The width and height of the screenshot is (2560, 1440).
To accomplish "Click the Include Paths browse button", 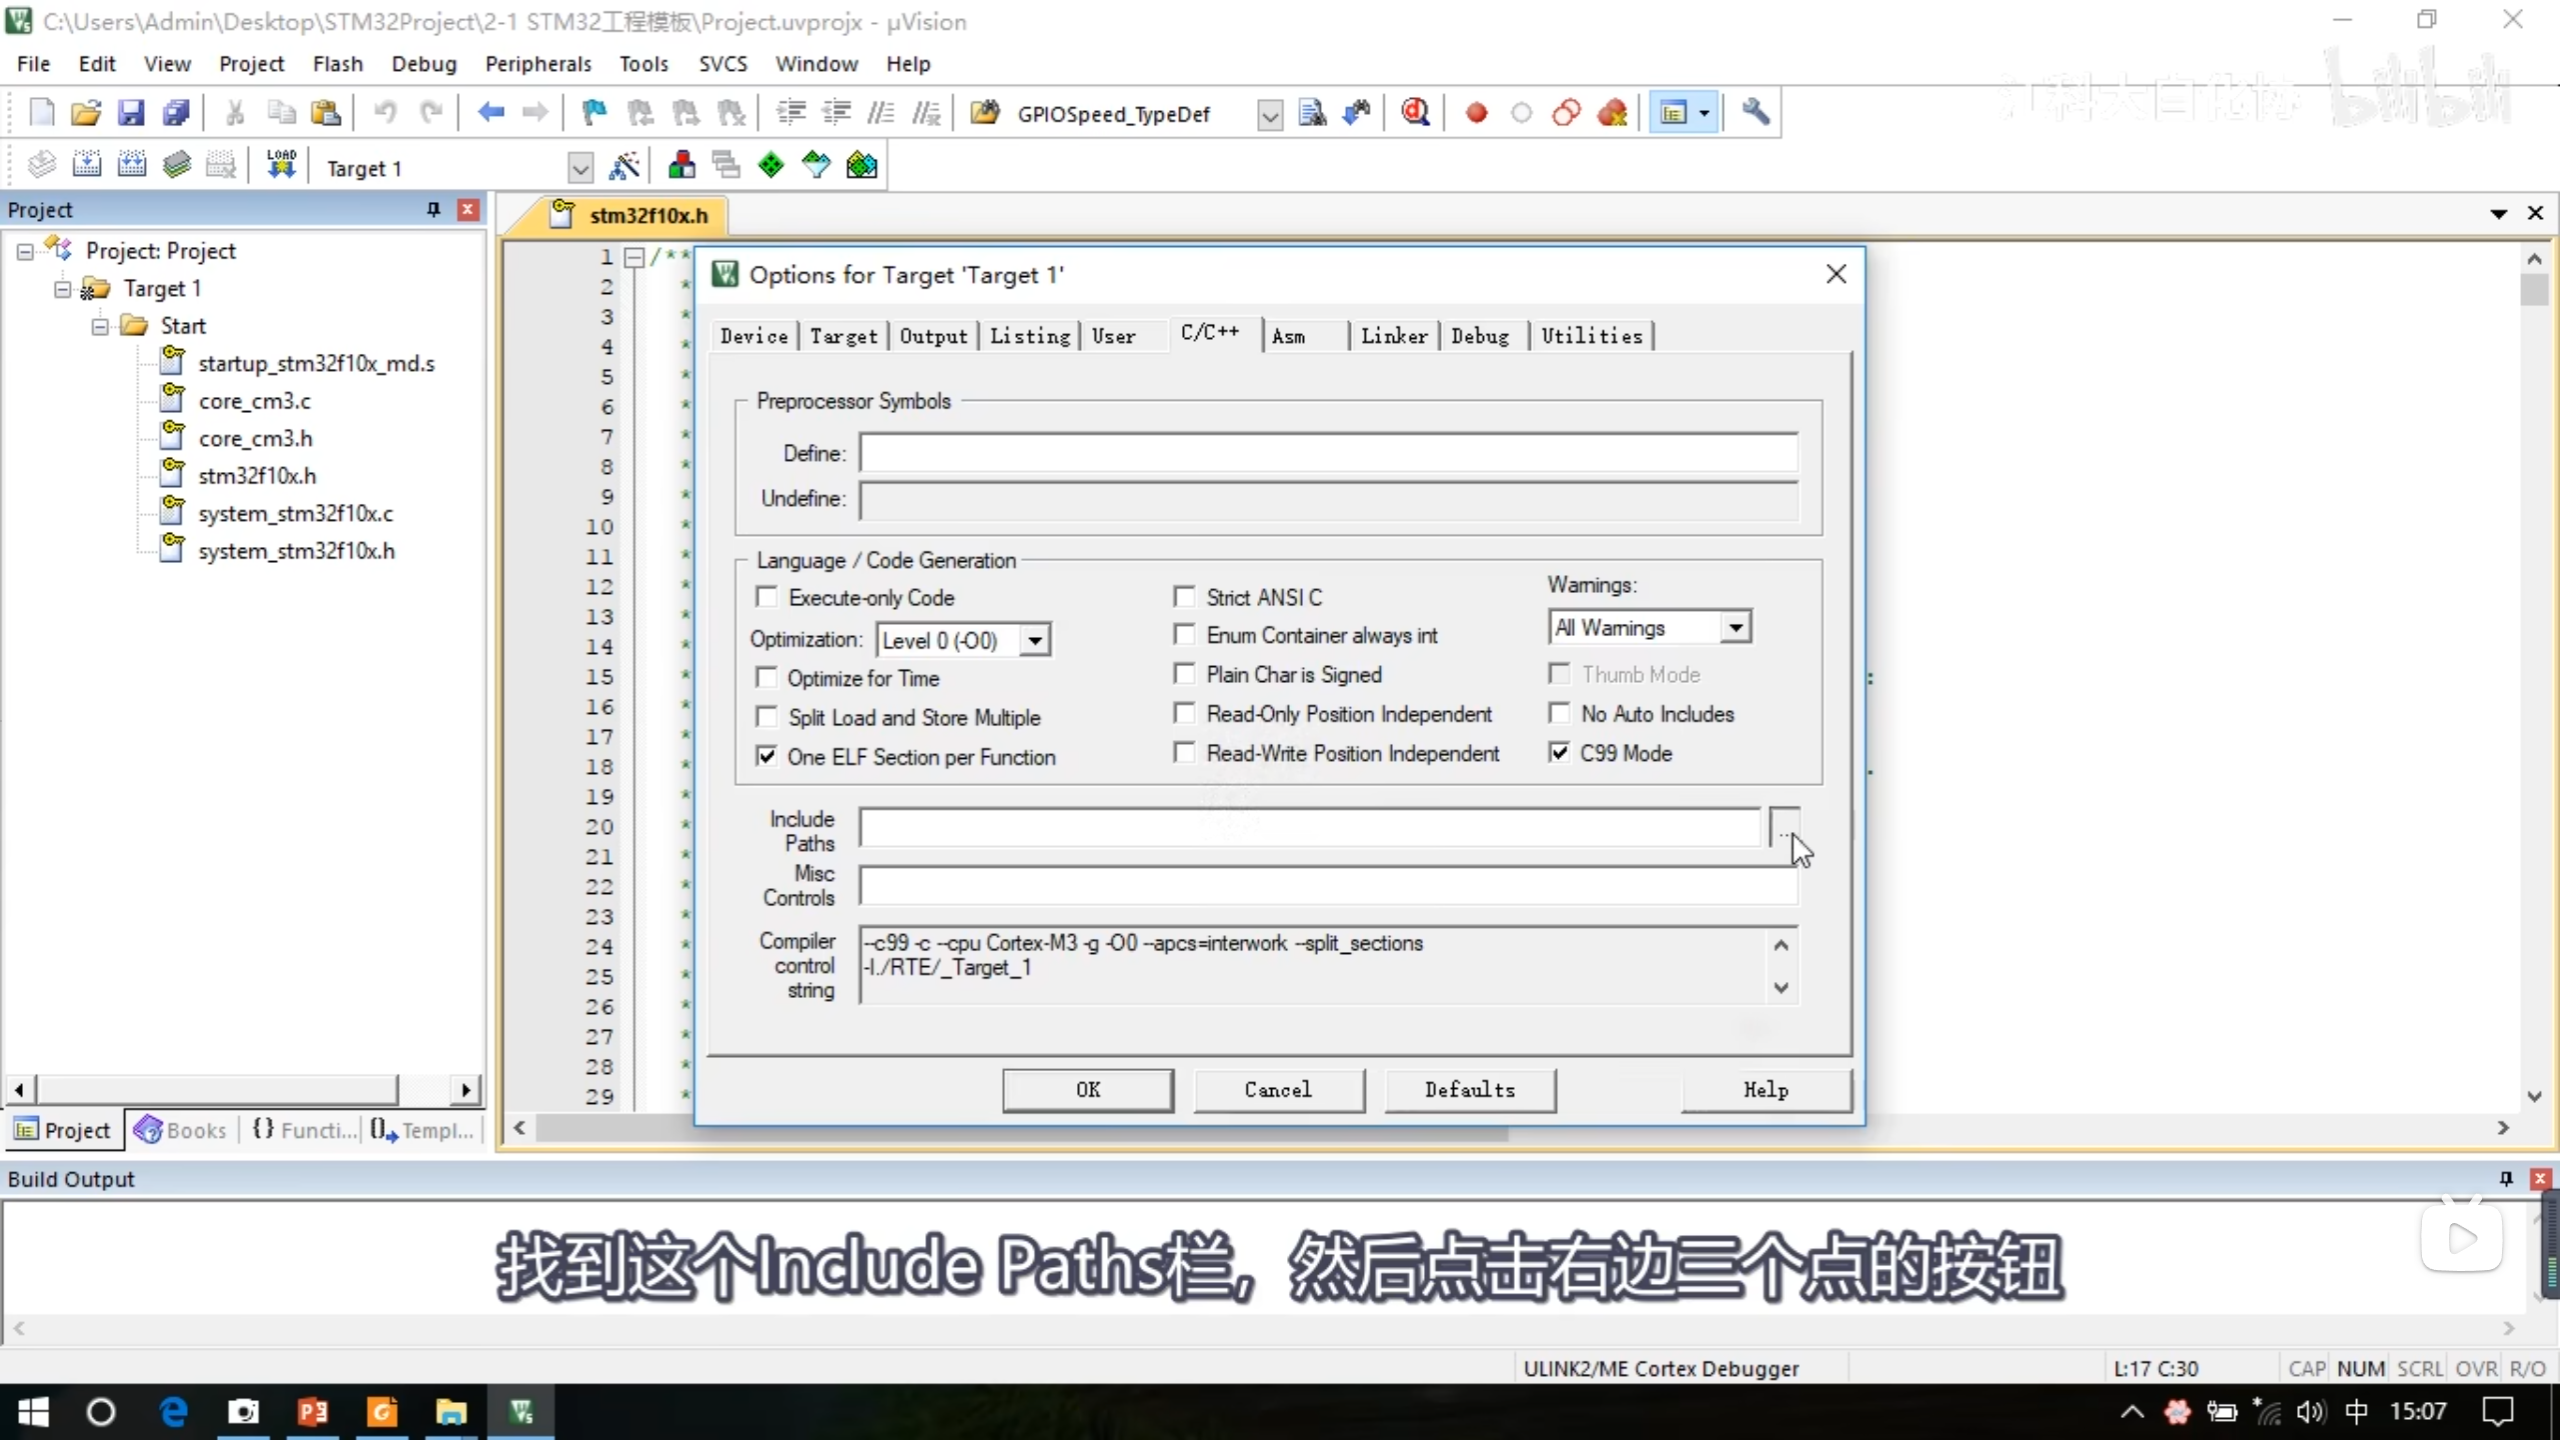I will tap(1784, 828).
